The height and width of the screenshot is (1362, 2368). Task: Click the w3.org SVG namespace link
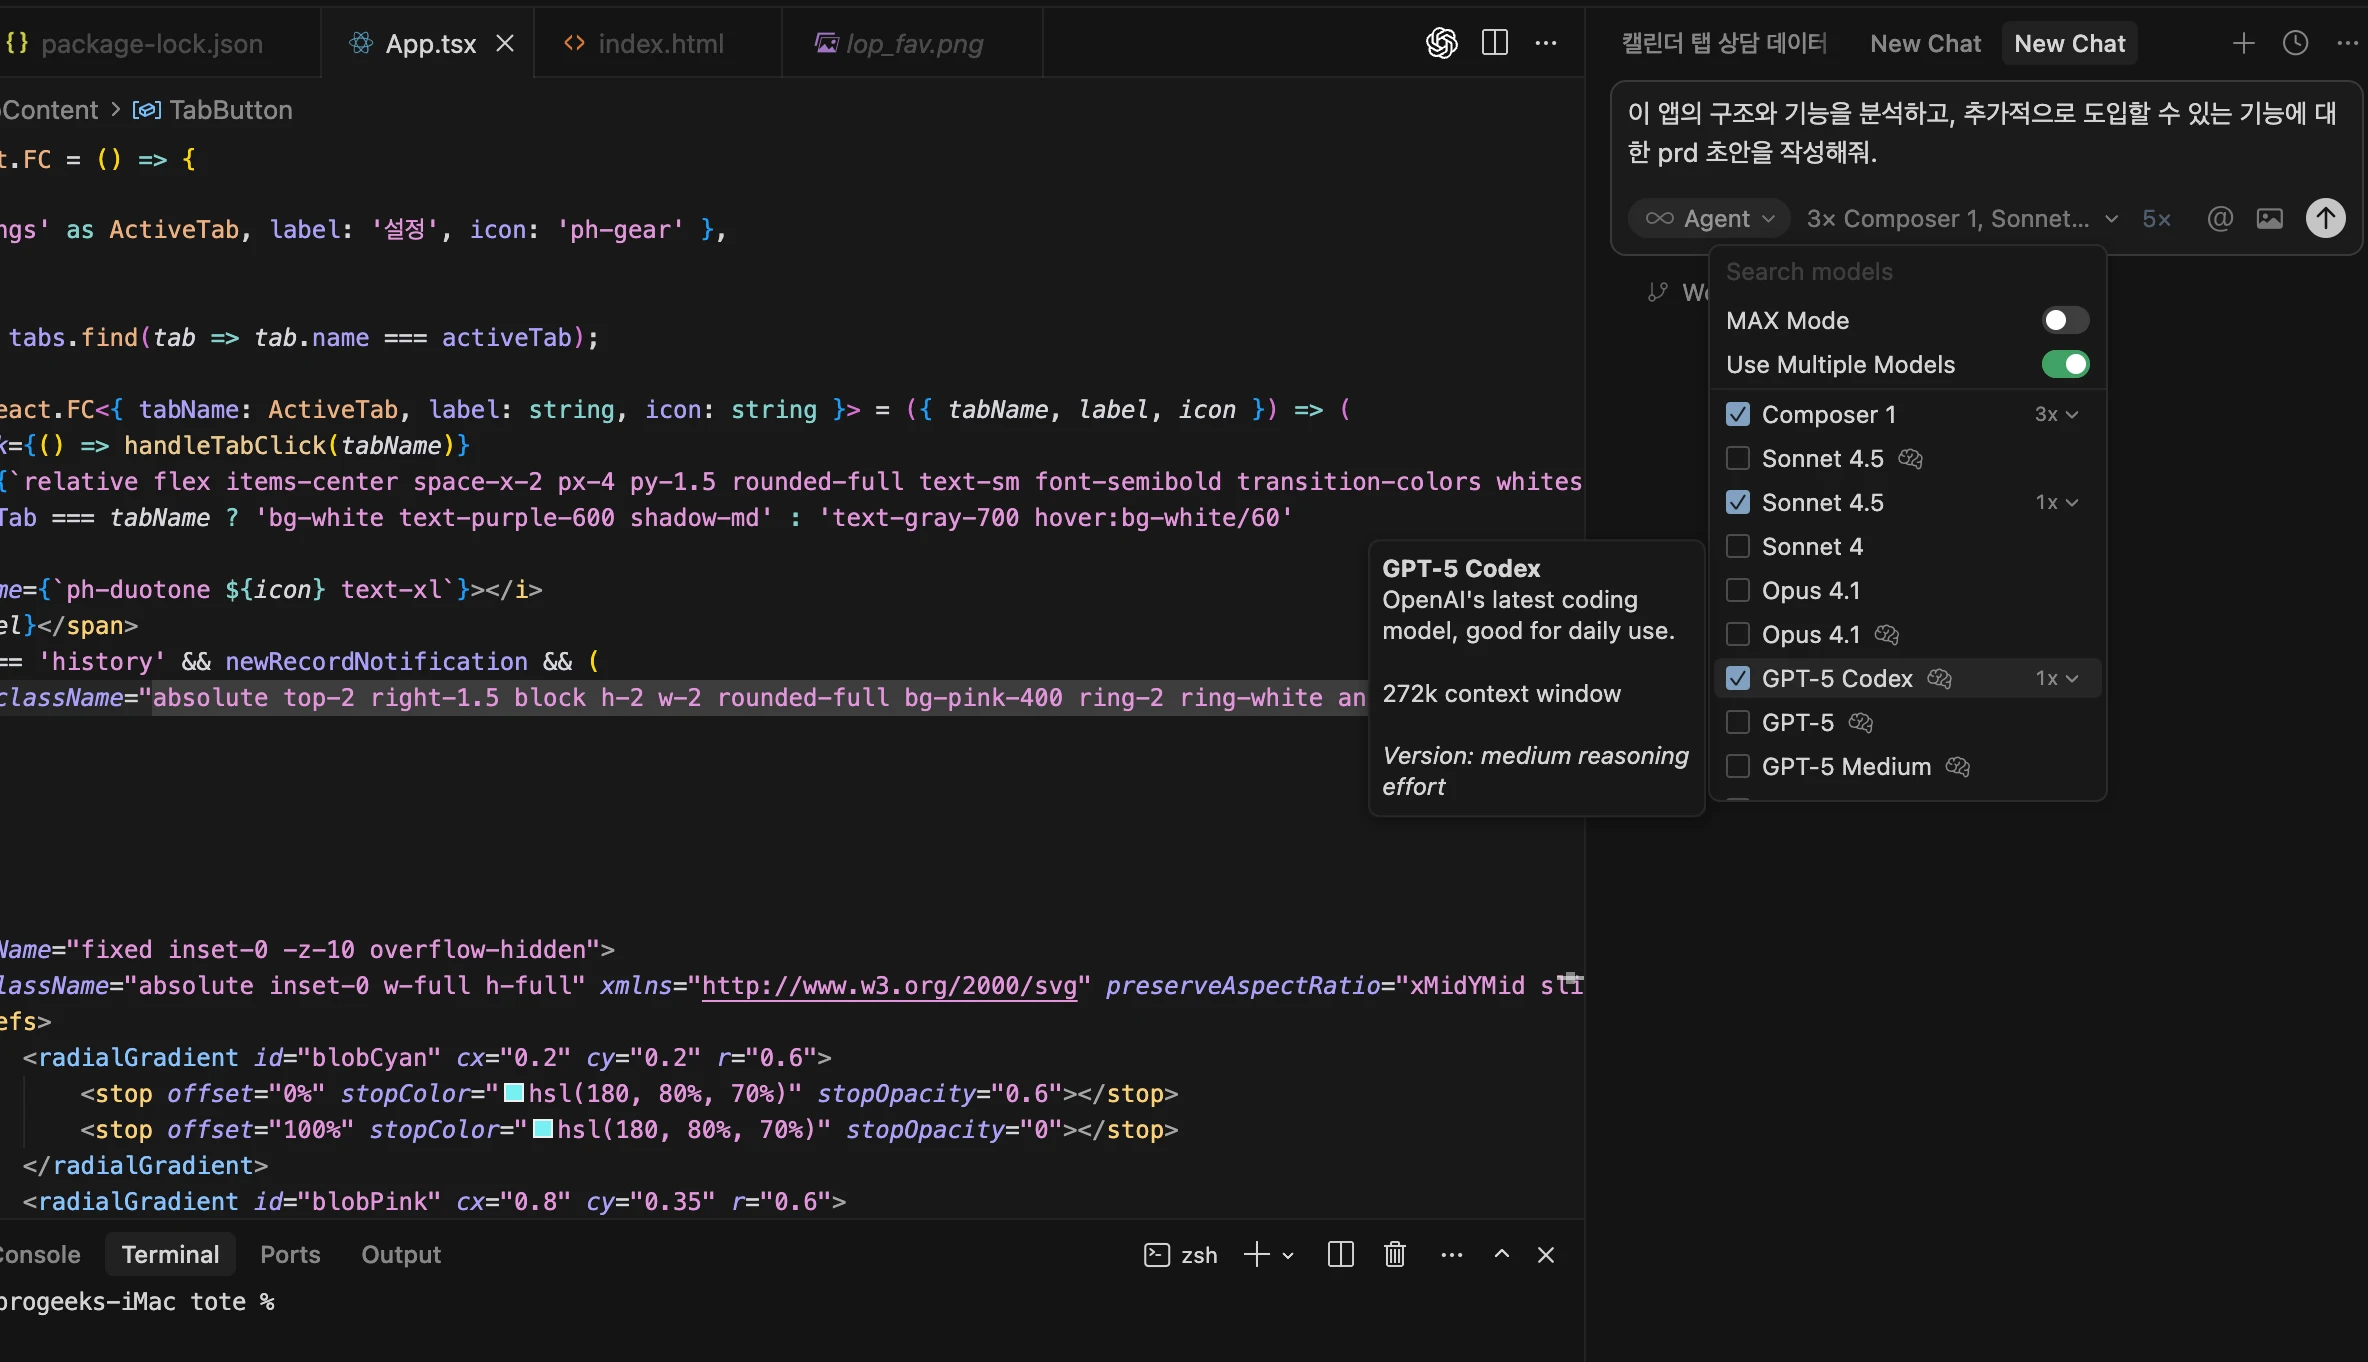[889, 985]
